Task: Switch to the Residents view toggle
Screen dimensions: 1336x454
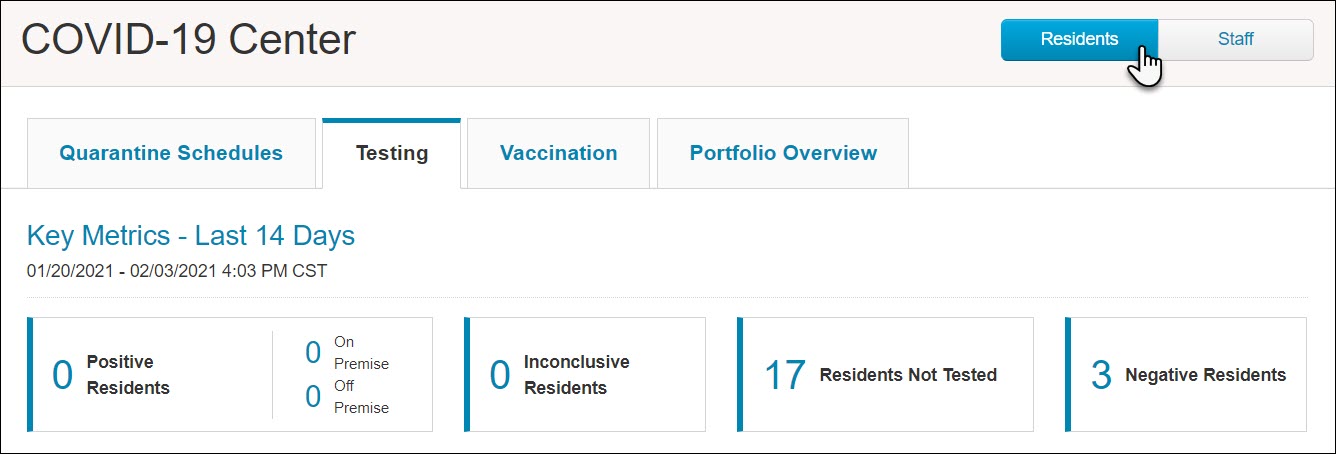Action: coord(1079,40)
